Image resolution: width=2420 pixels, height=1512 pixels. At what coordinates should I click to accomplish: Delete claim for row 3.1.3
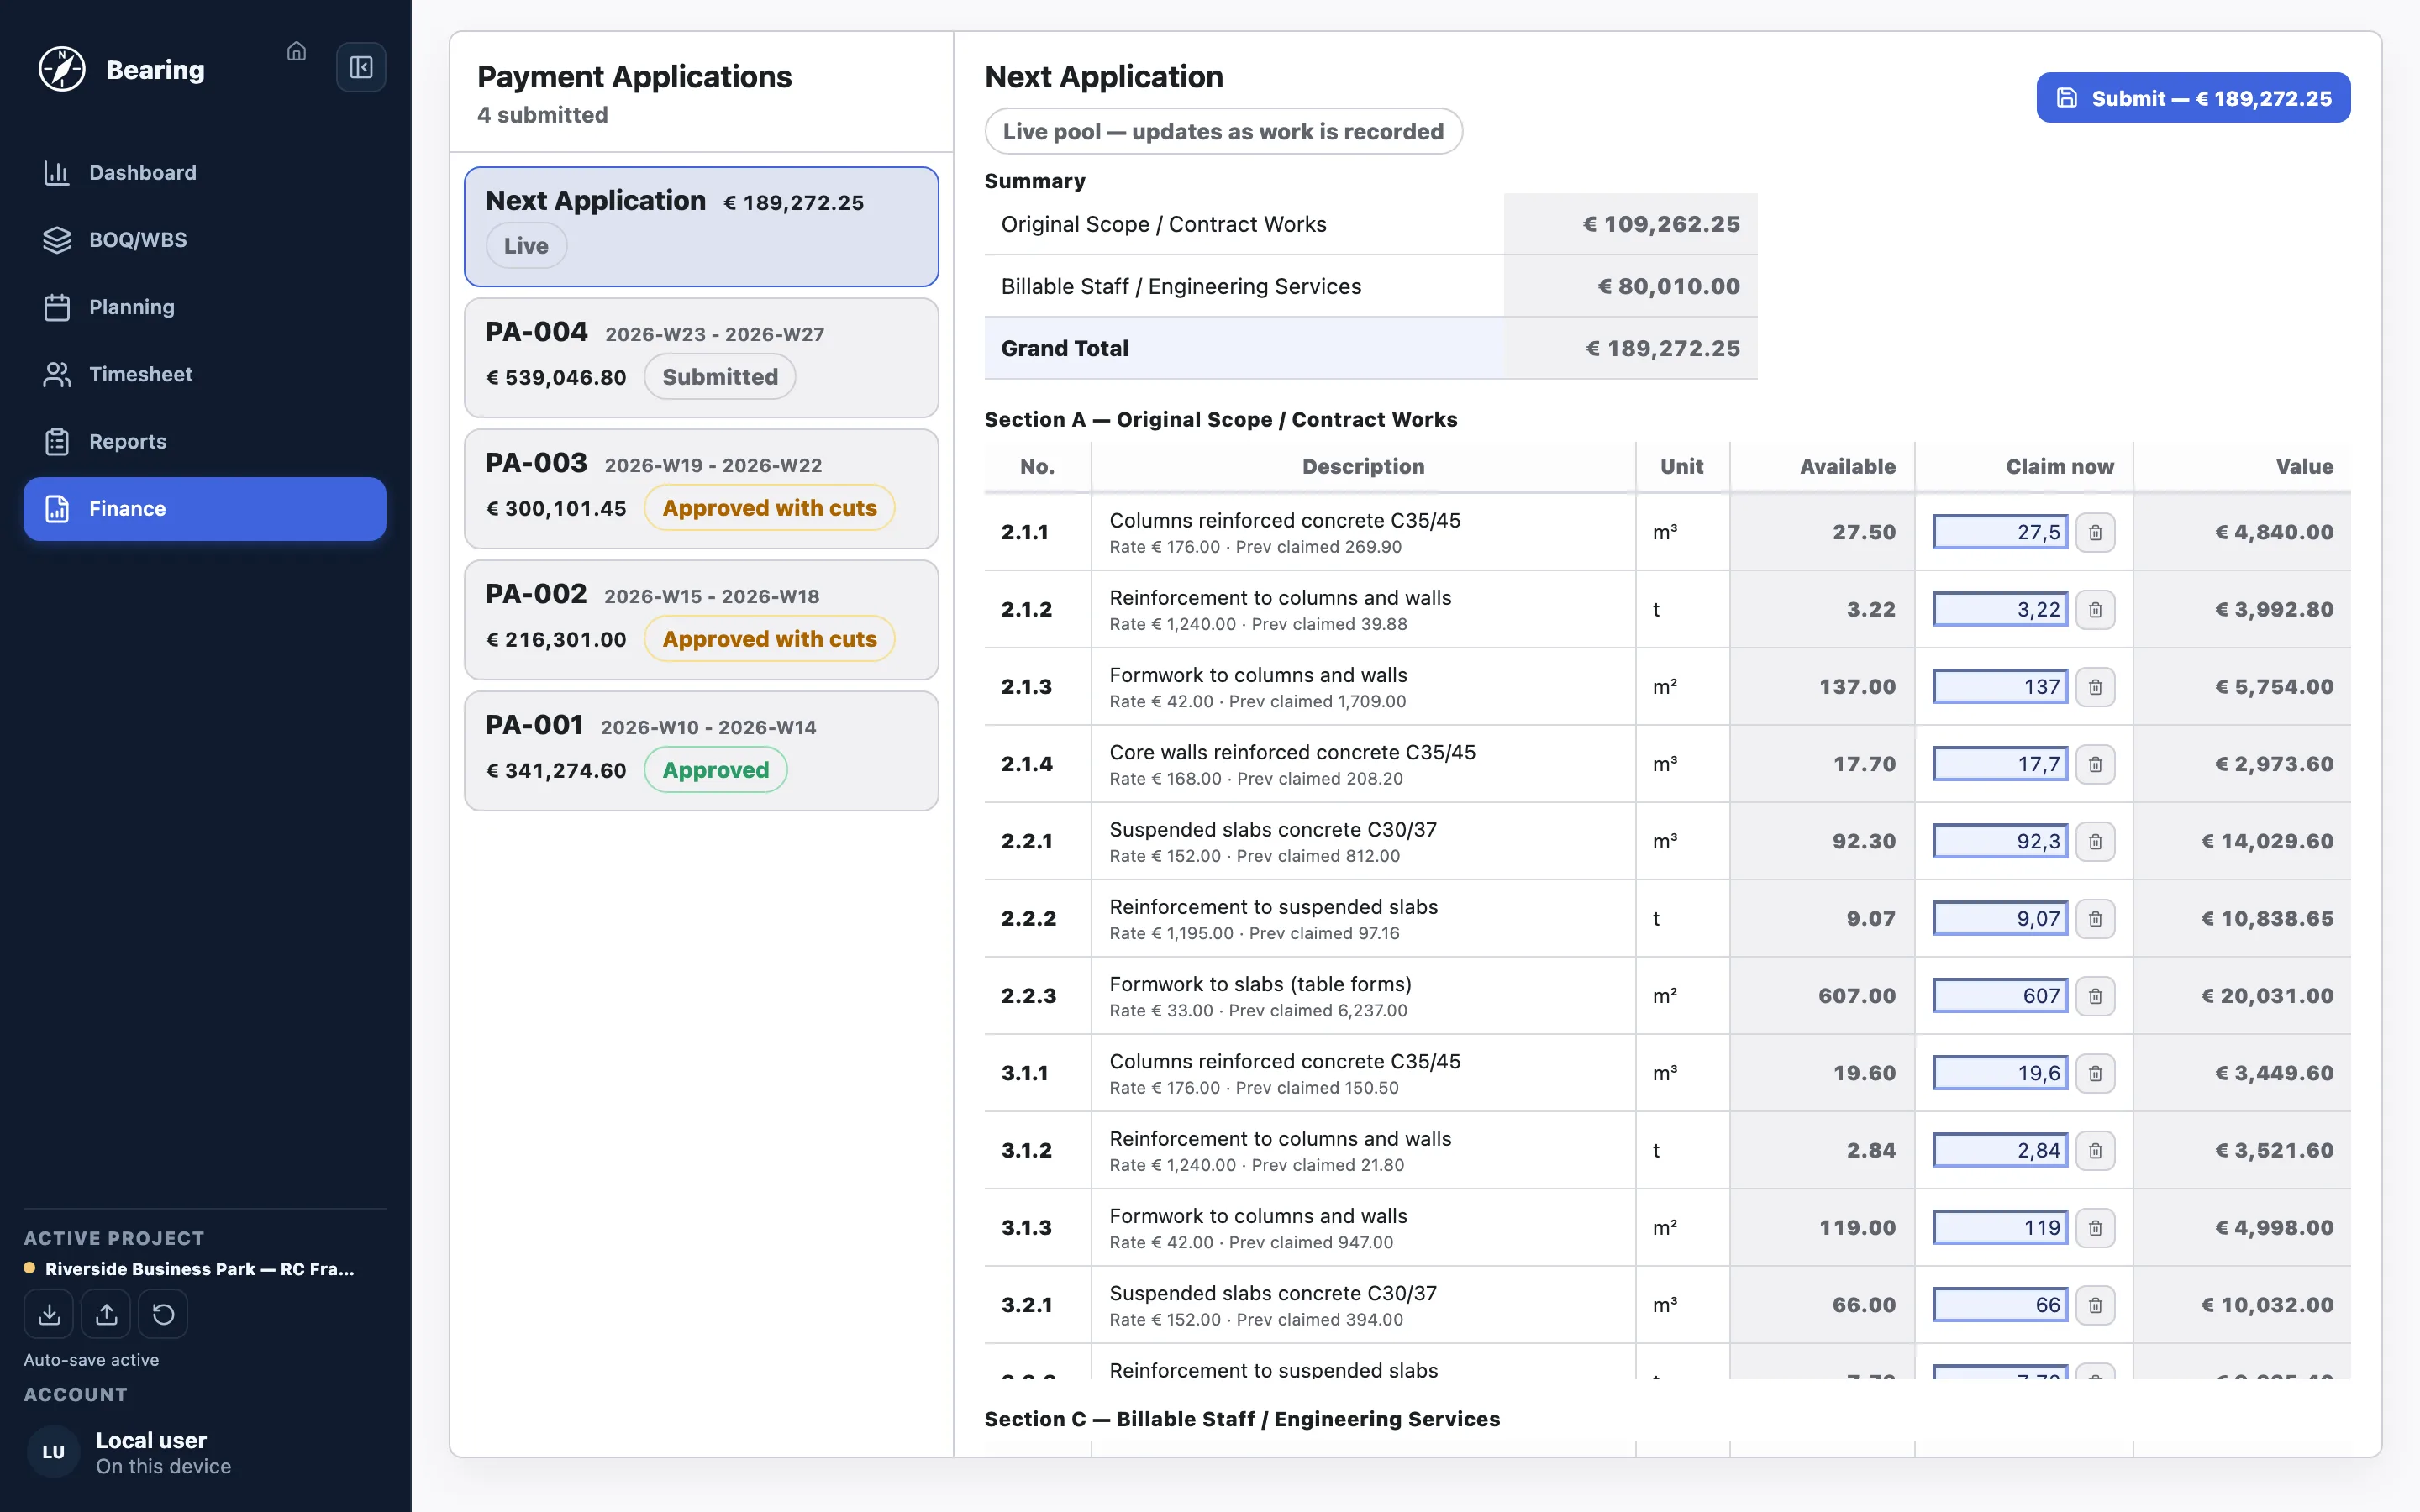tap(2095, 1227)
